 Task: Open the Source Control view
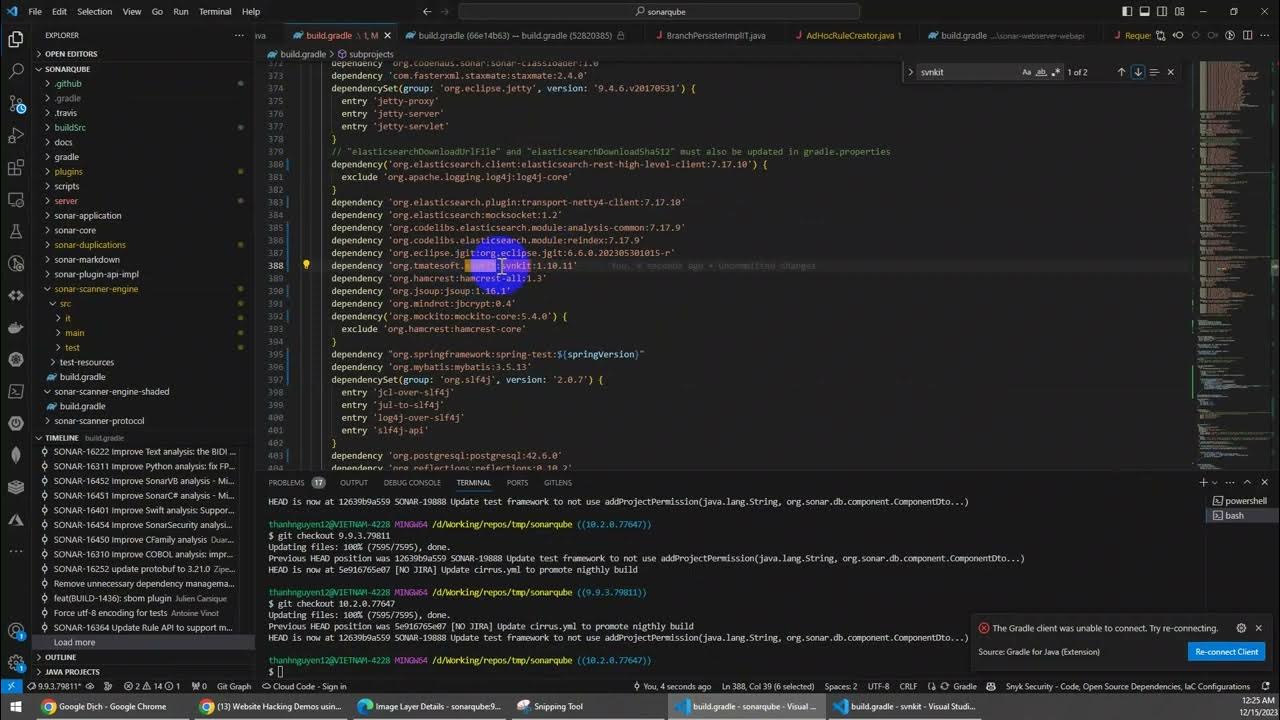click(16, 104)
